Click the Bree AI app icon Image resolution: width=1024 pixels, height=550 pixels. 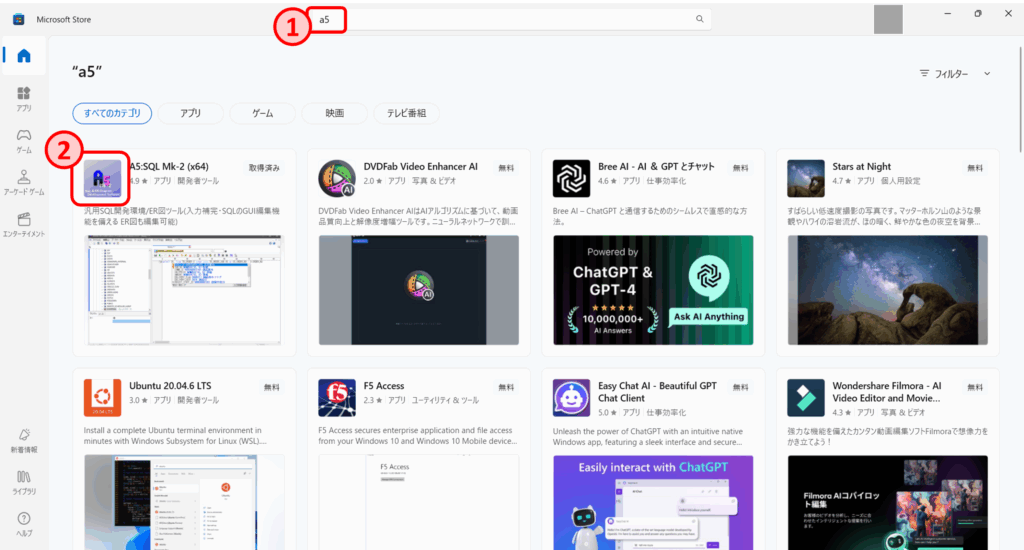point(571,178)
